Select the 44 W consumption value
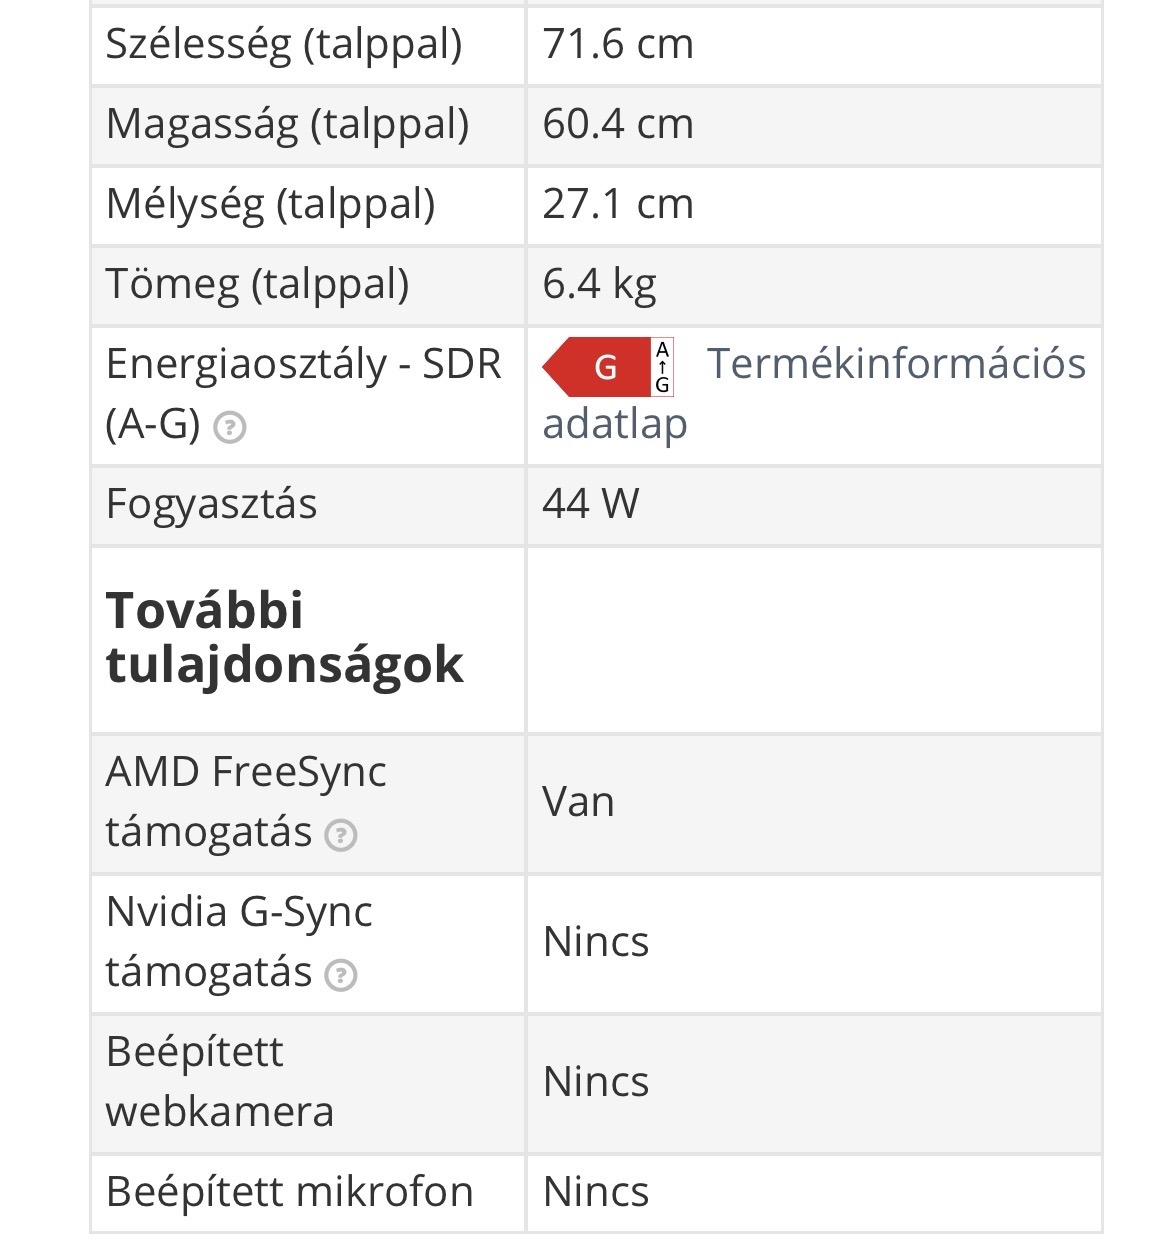1152x1242 pixels. (x=590, y=504)
